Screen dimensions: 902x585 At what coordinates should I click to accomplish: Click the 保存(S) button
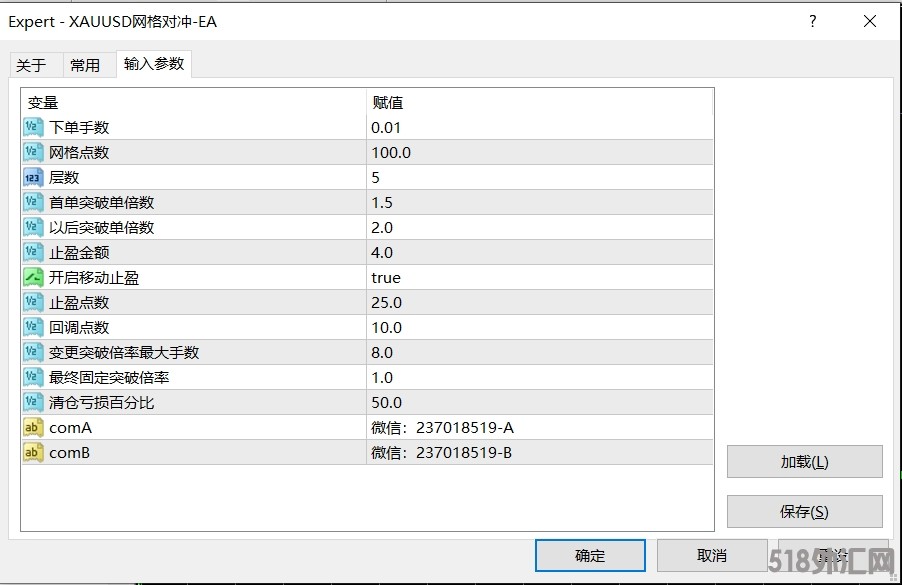804,511
